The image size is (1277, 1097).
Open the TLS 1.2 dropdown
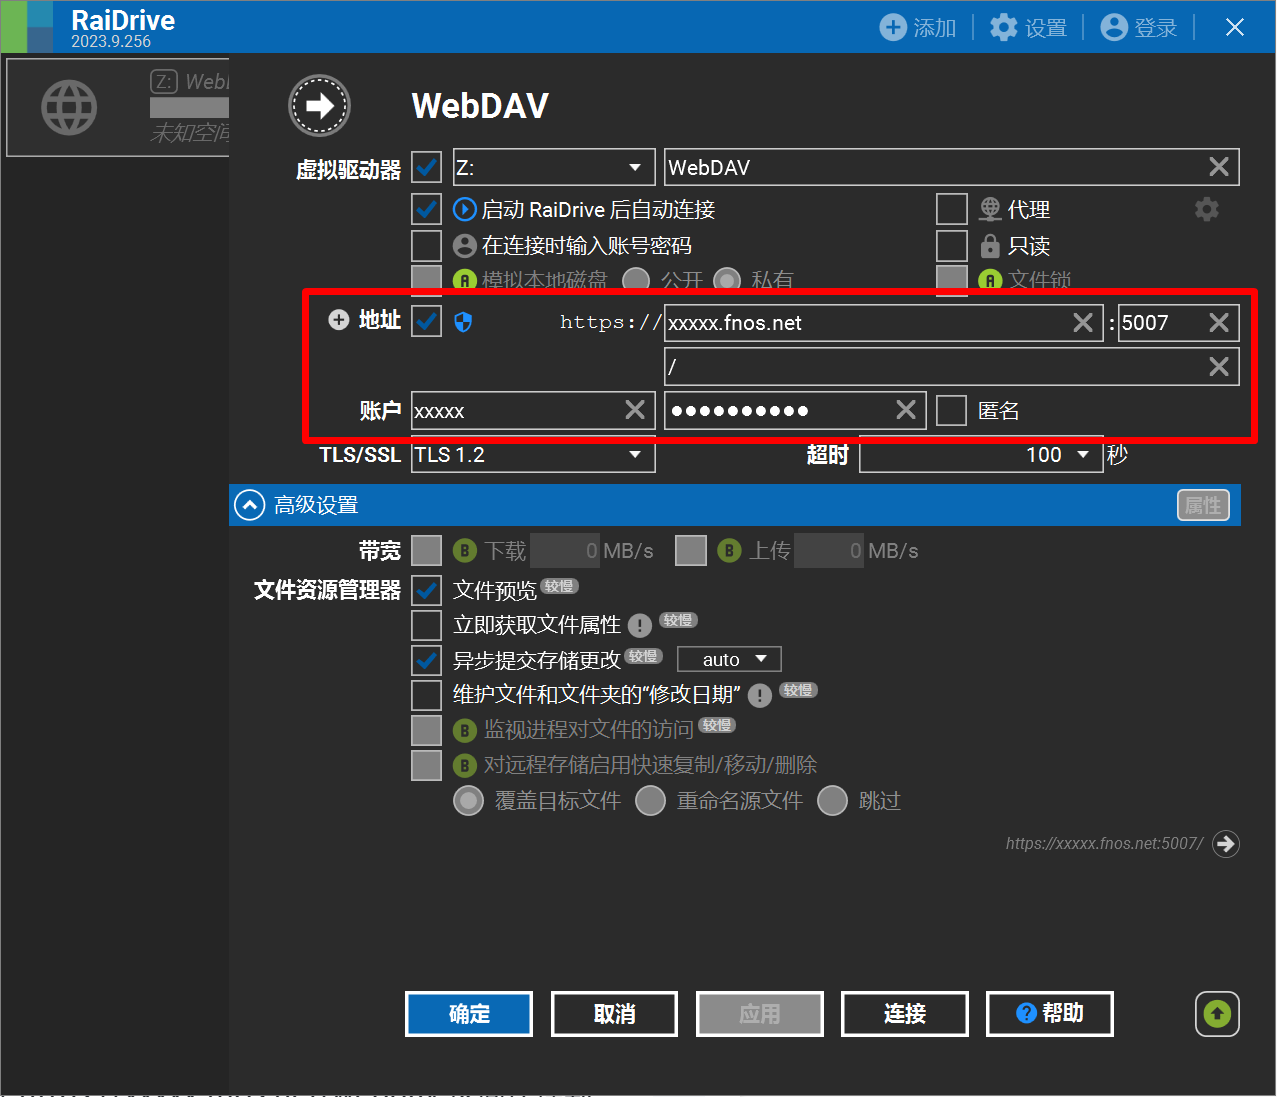pyautogui.click(x=533, y=455)
